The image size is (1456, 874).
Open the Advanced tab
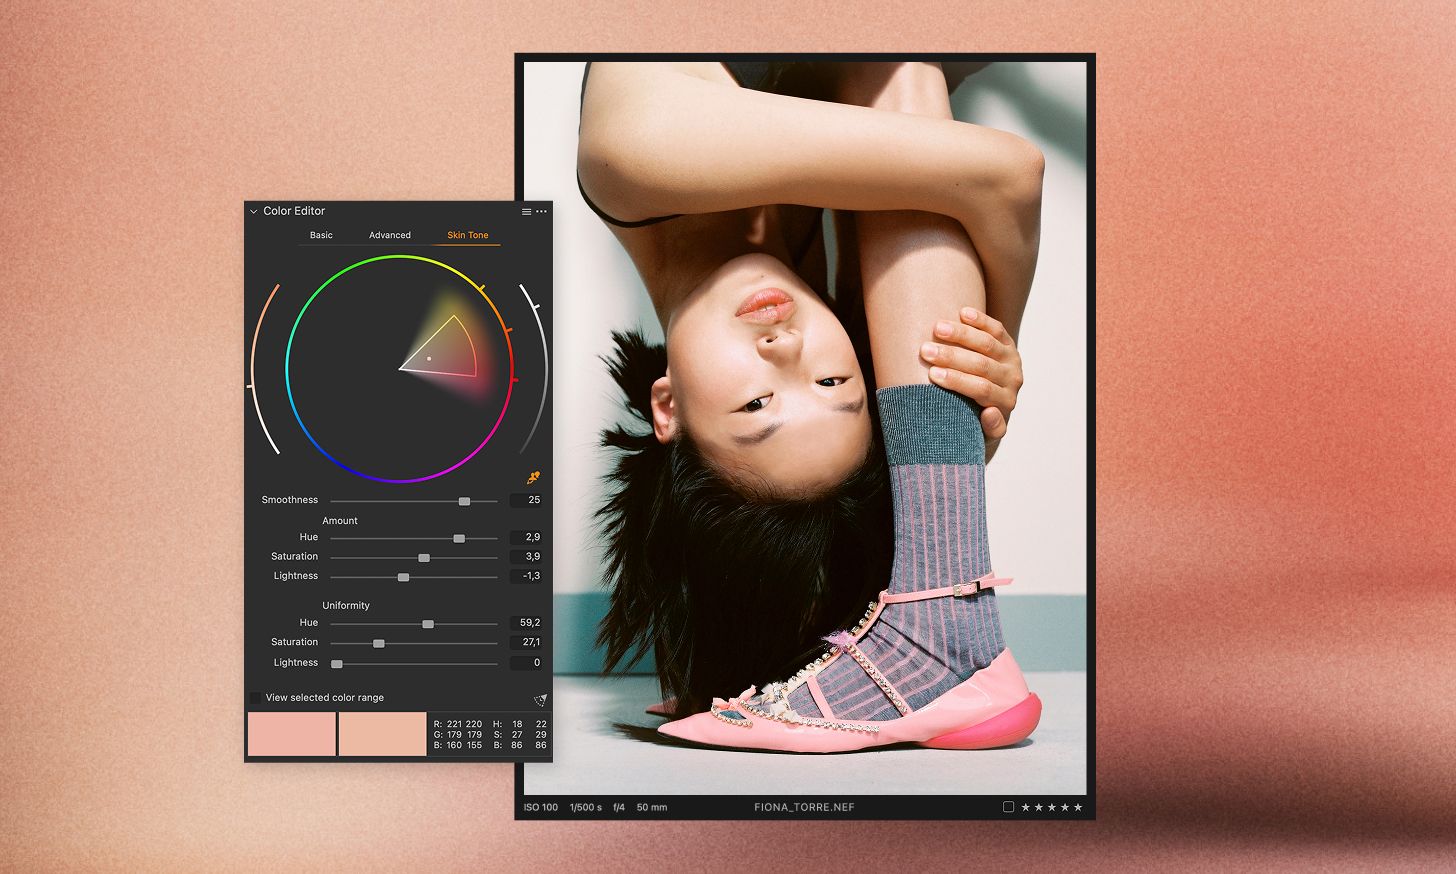coord(389,235)
